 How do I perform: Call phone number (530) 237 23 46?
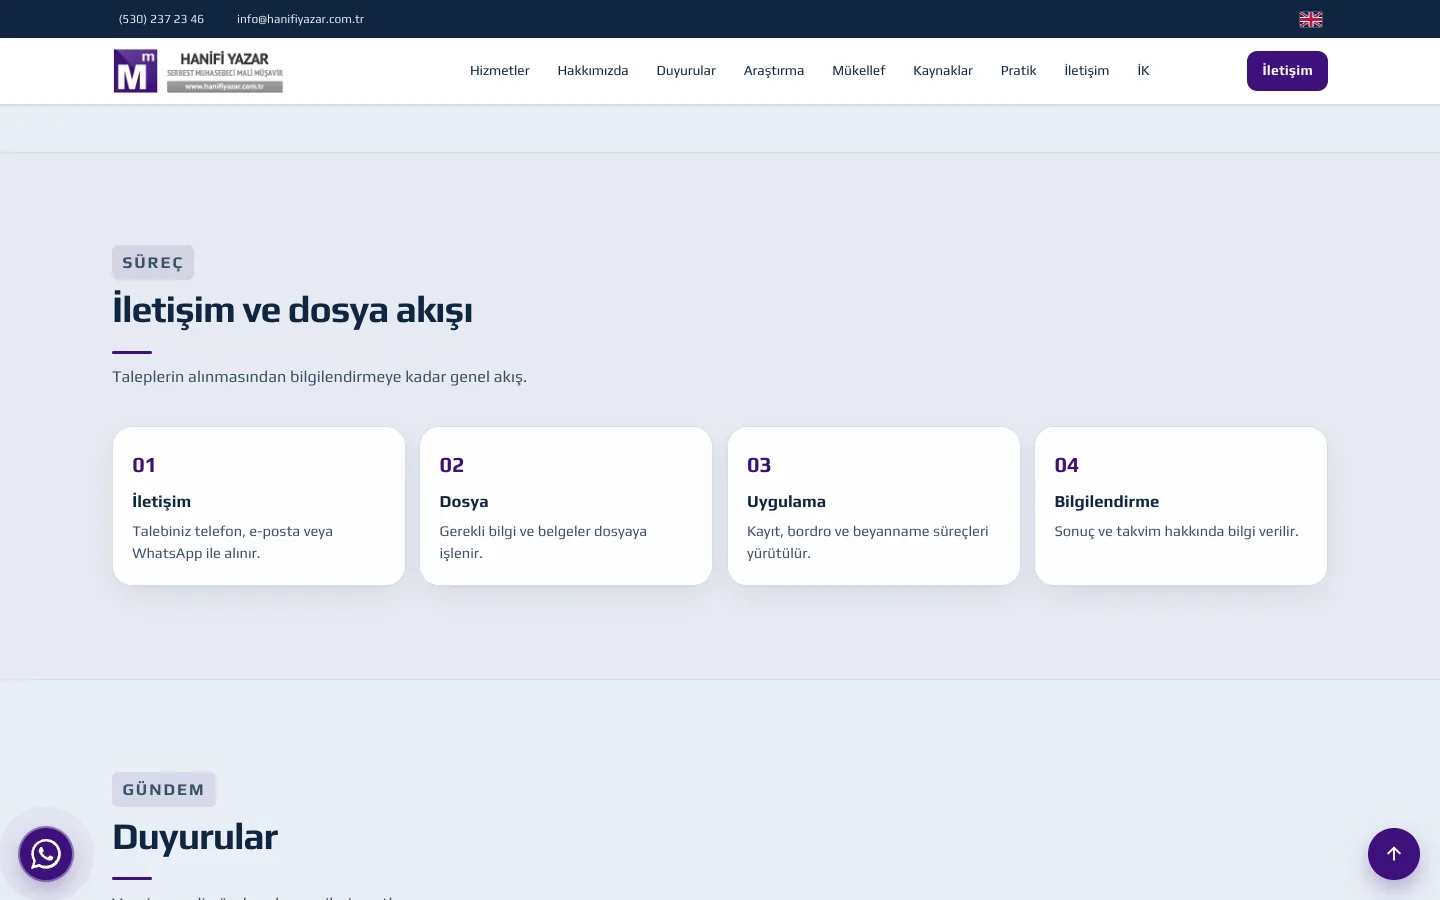click(x=161, y=19)
